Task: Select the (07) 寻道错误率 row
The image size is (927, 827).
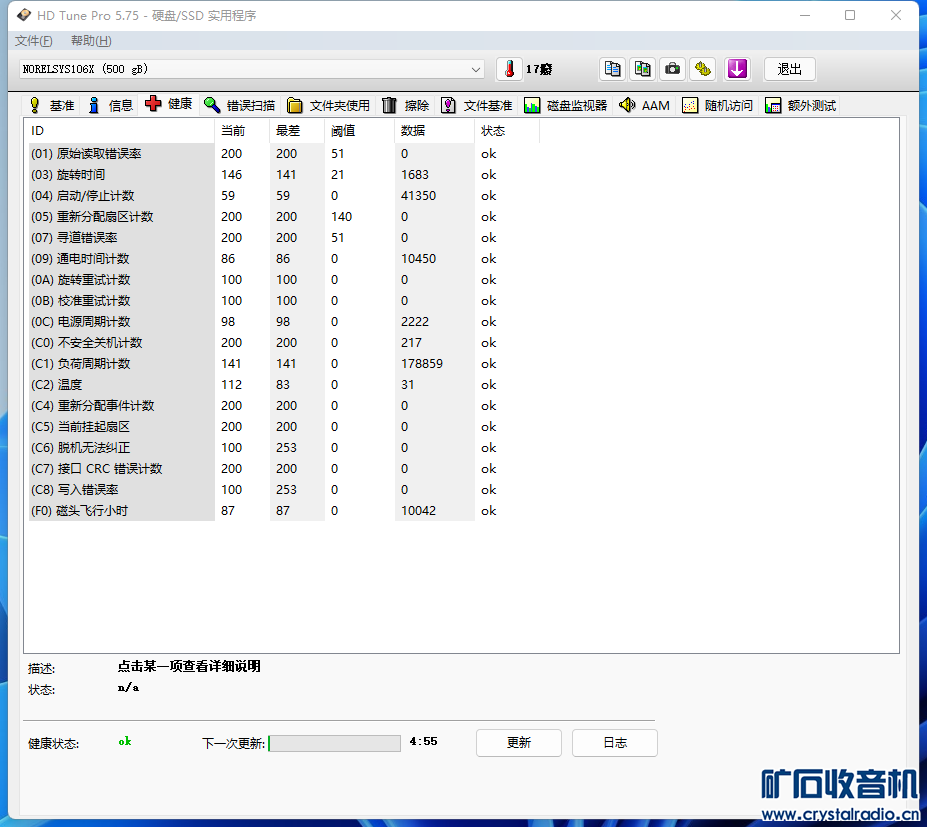Action: click(x=284, y=238)
